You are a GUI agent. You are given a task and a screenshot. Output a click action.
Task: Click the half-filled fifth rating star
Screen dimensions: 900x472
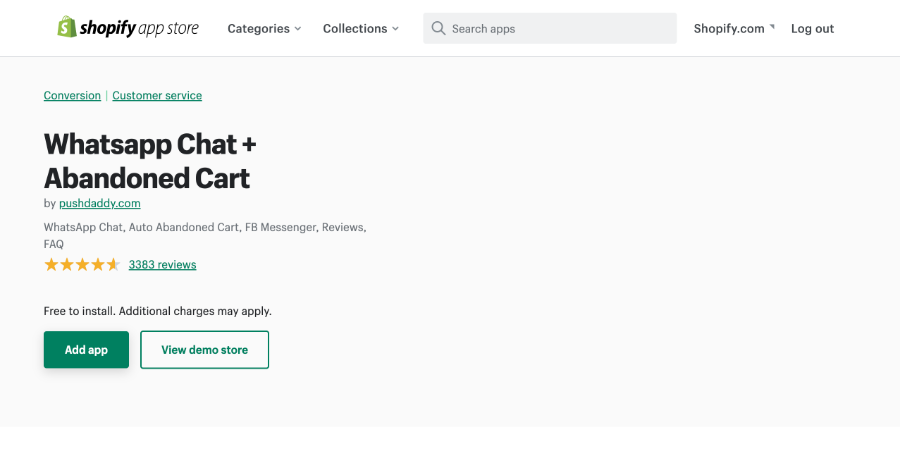[x=113, y=265]
